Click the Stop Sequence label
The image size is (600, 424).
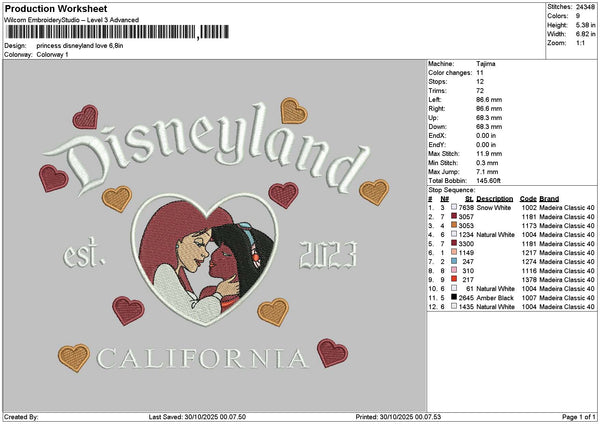452,188
